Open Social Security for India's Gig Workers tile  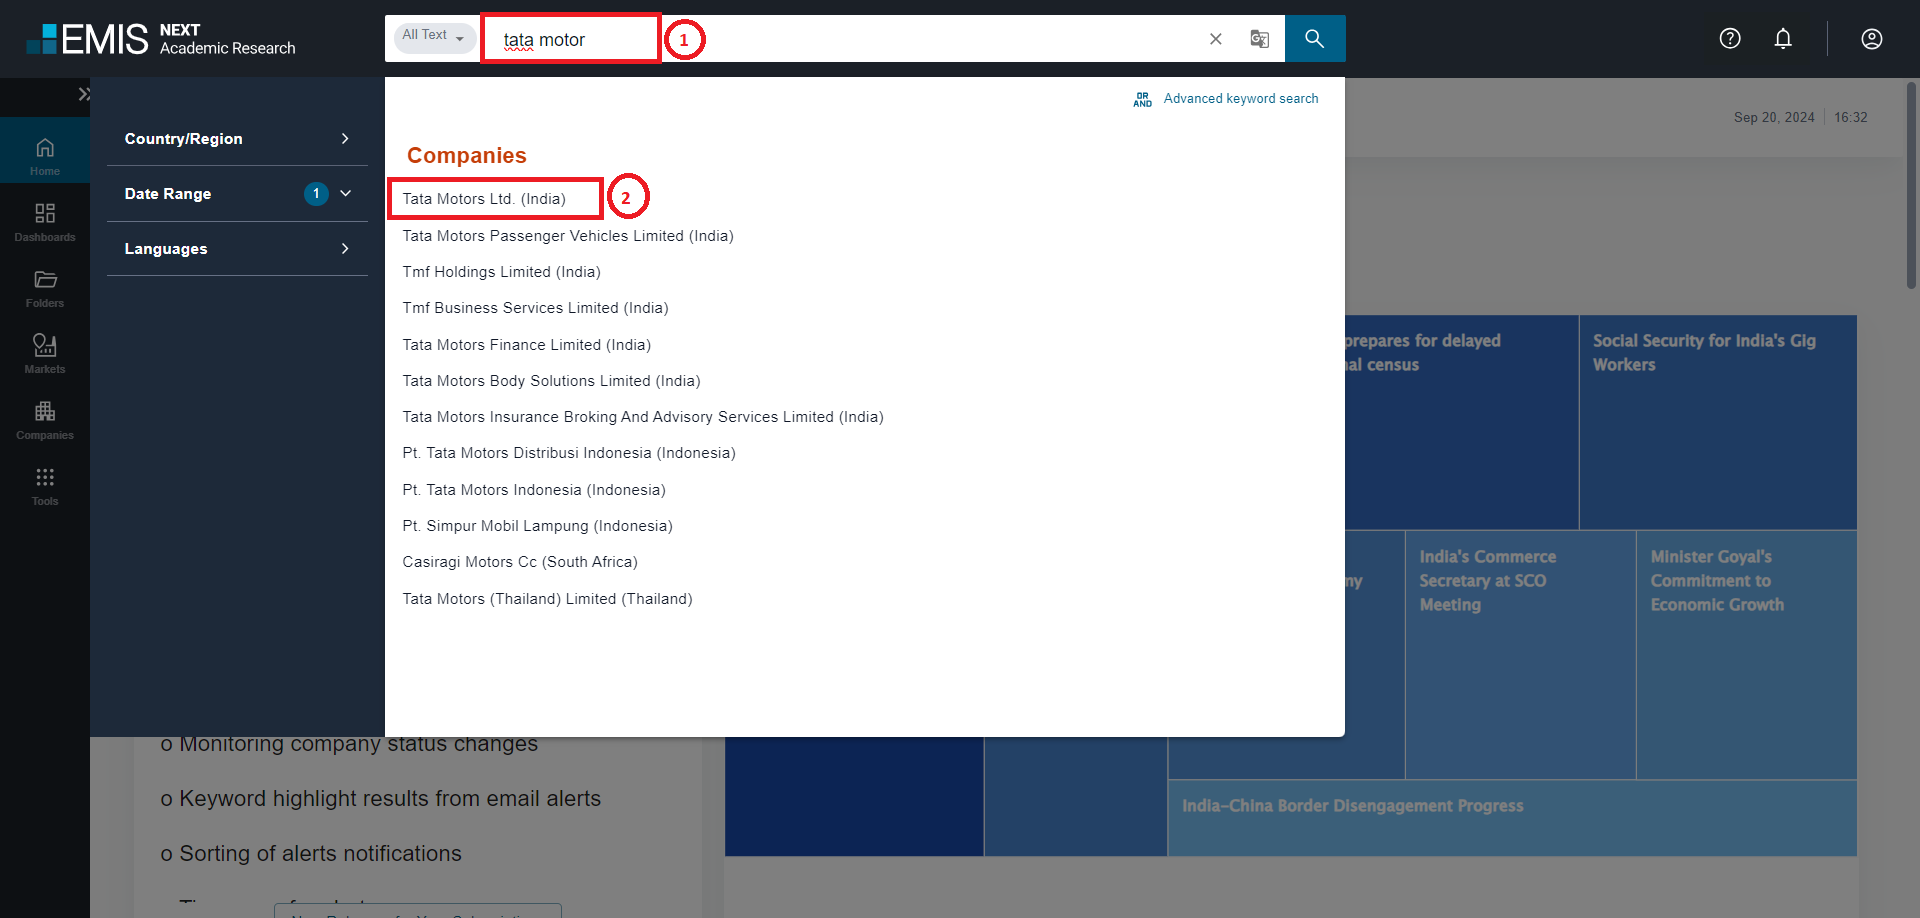tap(1717, 422)
